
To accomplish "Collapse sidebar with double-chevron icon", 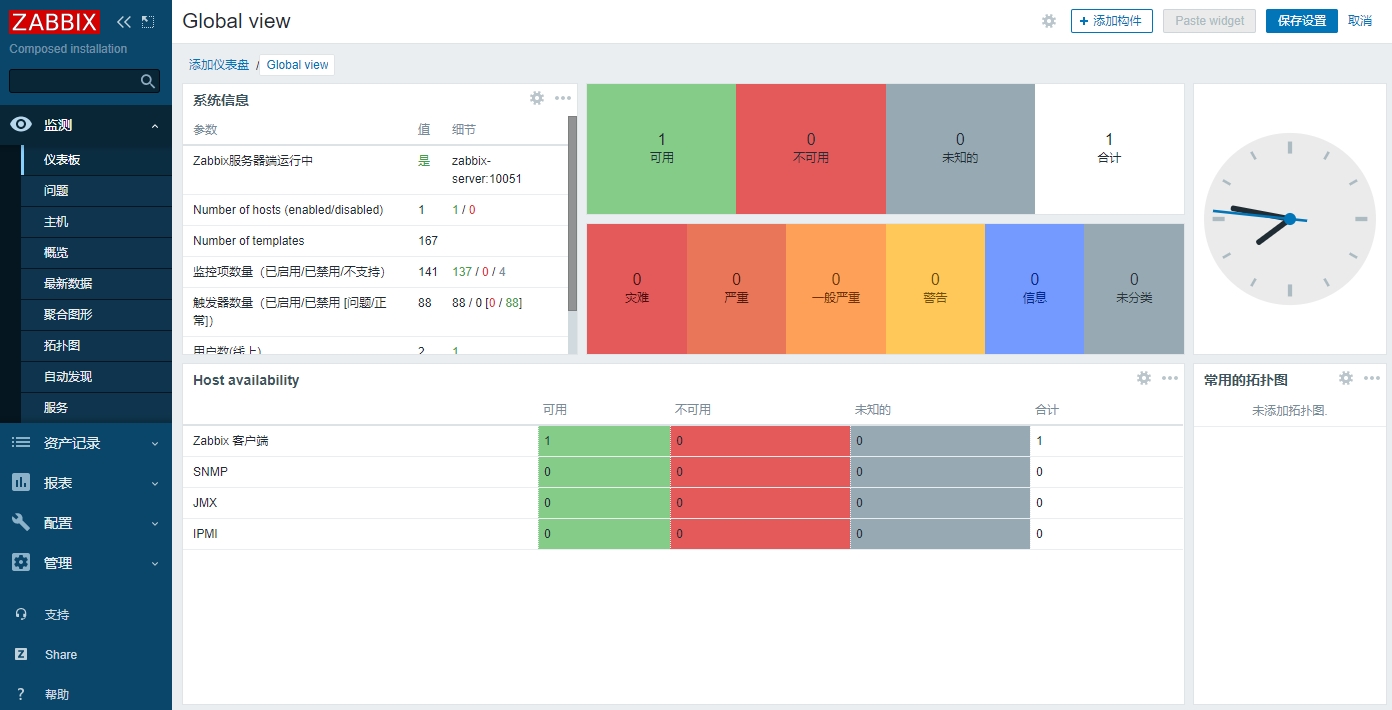I will coord(124,22).
